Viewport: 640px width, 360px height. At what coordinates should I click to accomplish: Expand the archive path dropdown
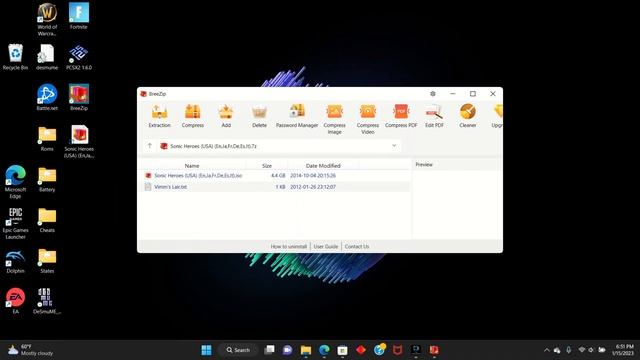click(394, 146)
